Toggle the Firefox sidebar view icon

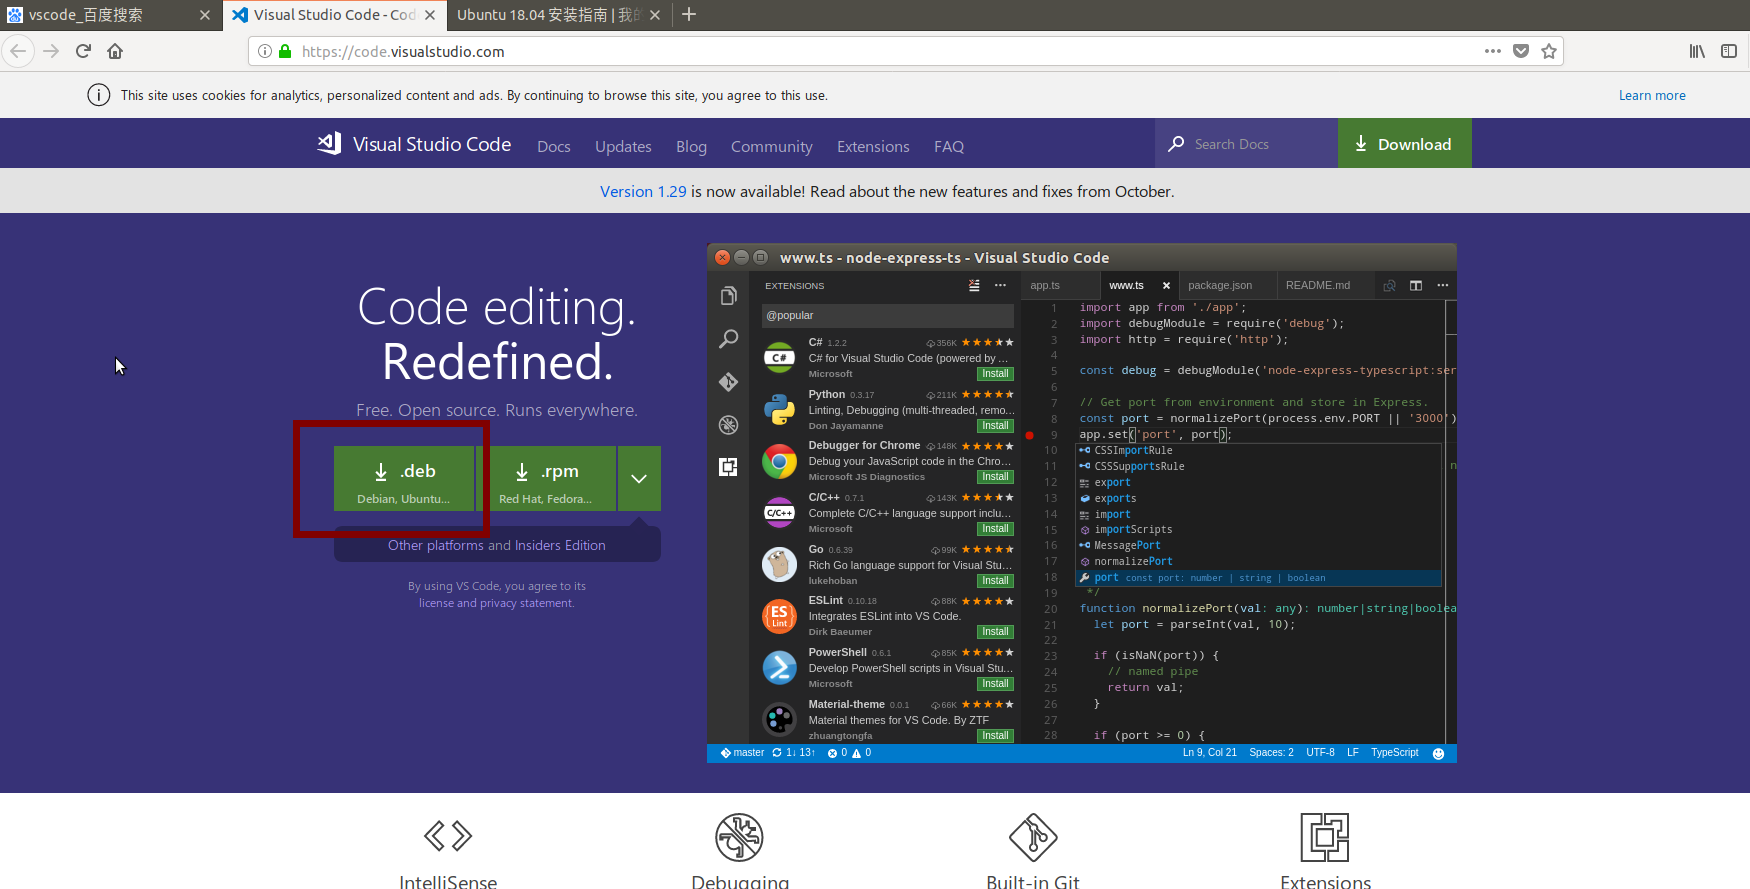(x=1729, y=51)
